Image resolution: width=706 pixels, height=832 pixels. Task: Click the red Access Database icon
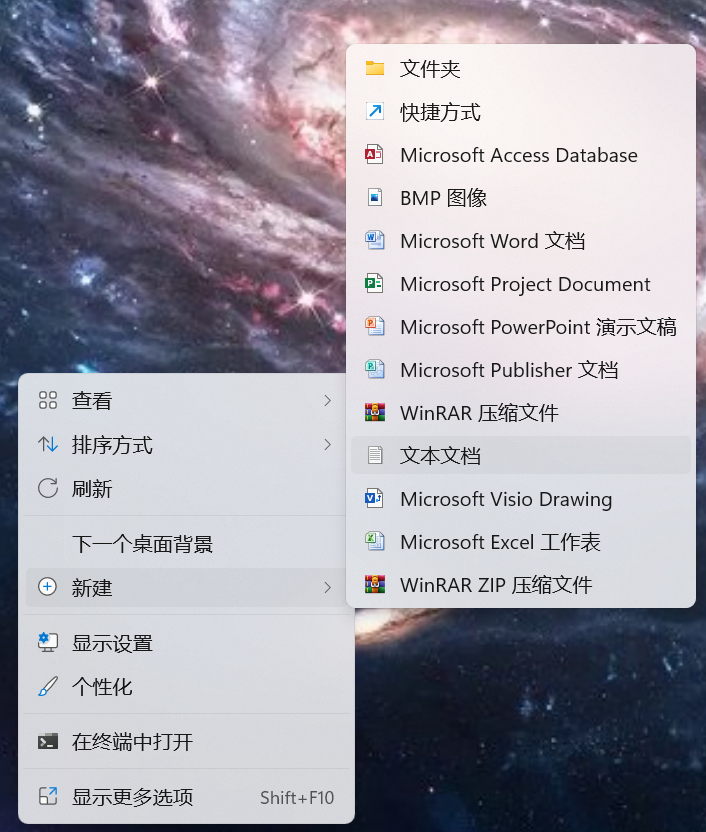click(x=374, y=154)
